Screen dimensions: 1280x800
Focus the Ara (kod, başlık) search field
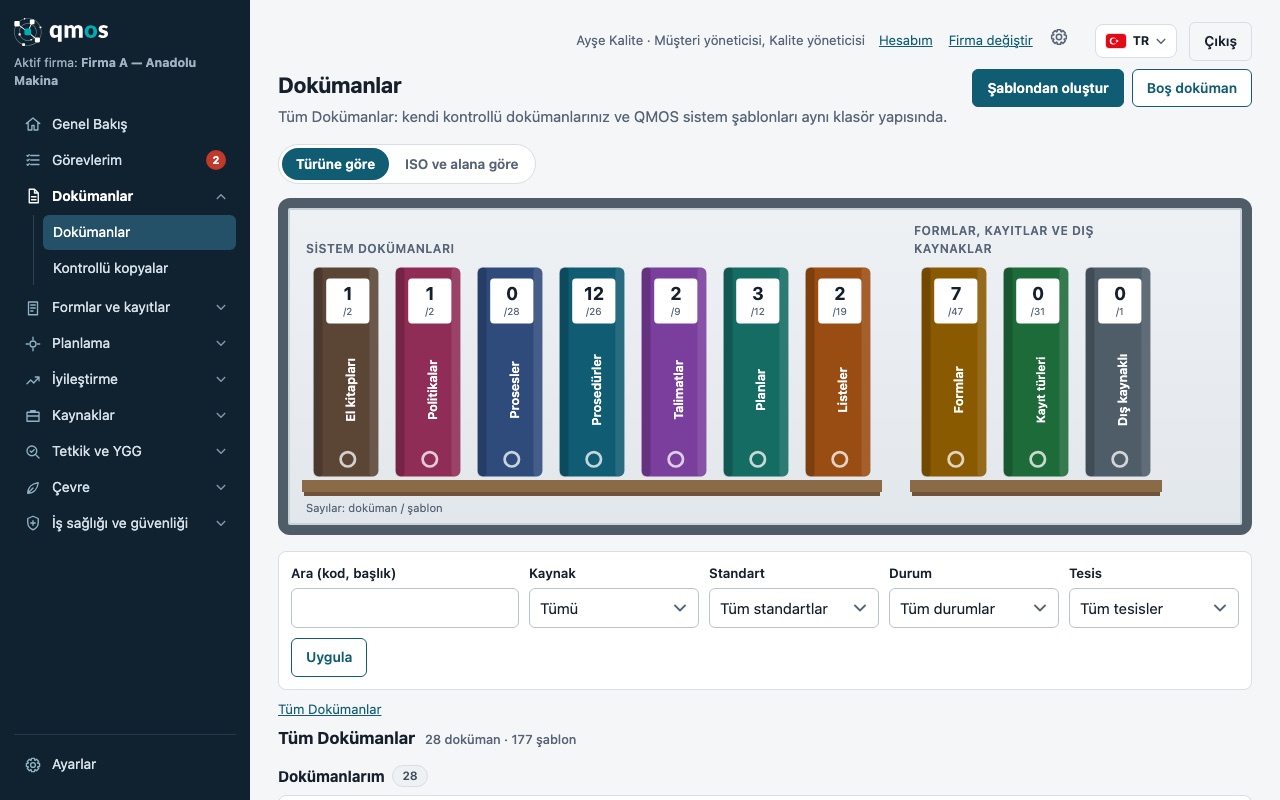point(405,608)
